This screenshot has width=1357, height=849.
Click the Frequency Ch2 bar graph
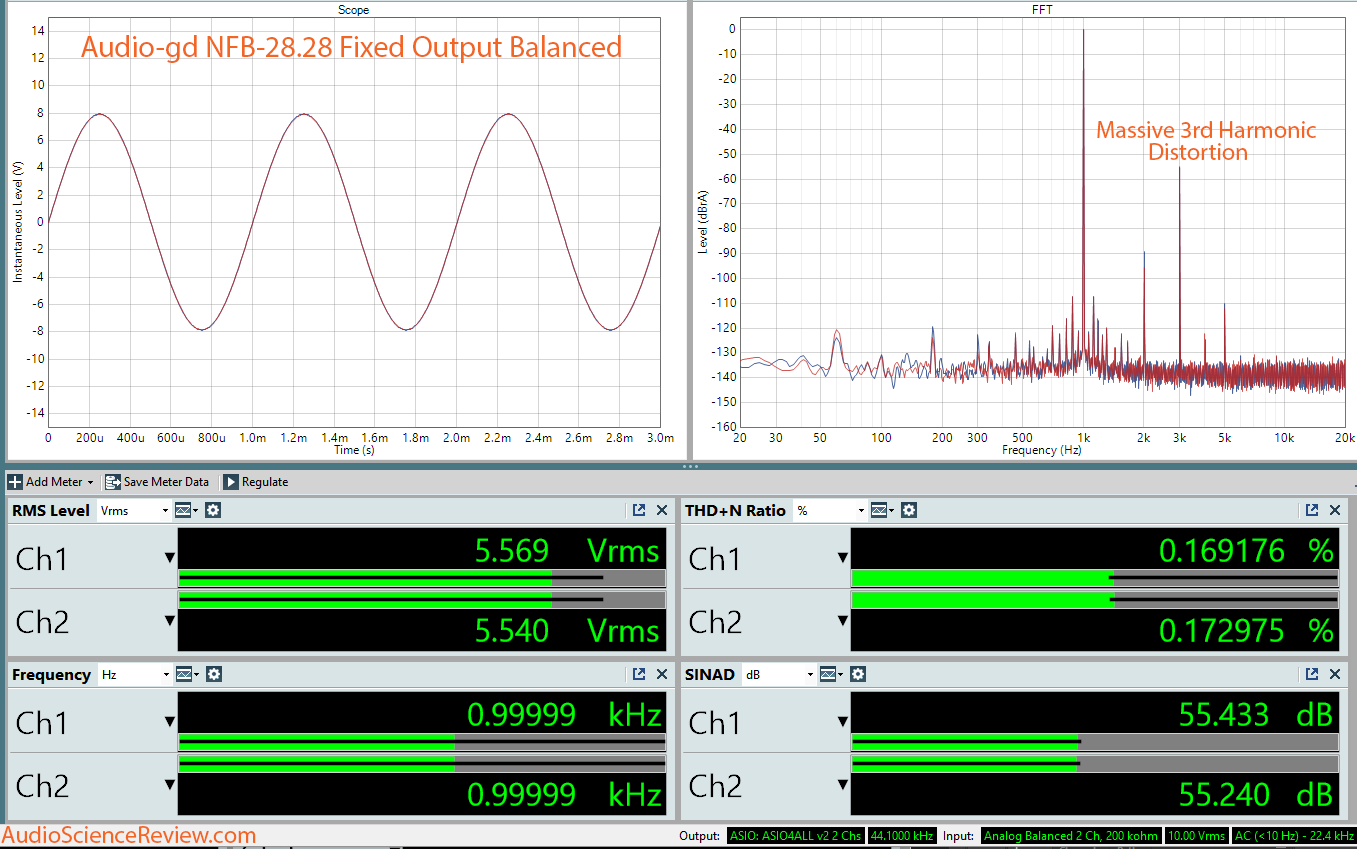click(422, 764)
